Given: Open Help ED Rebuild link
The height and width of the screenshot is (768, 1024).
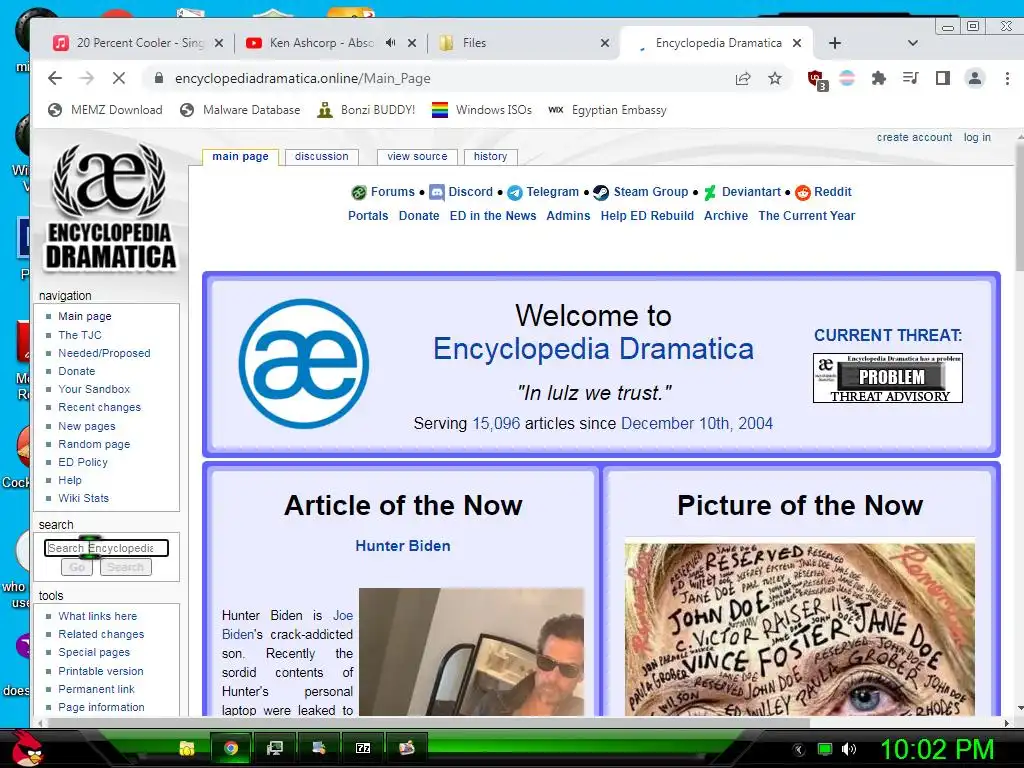Looking at the screenshot, I should [647, 216].
